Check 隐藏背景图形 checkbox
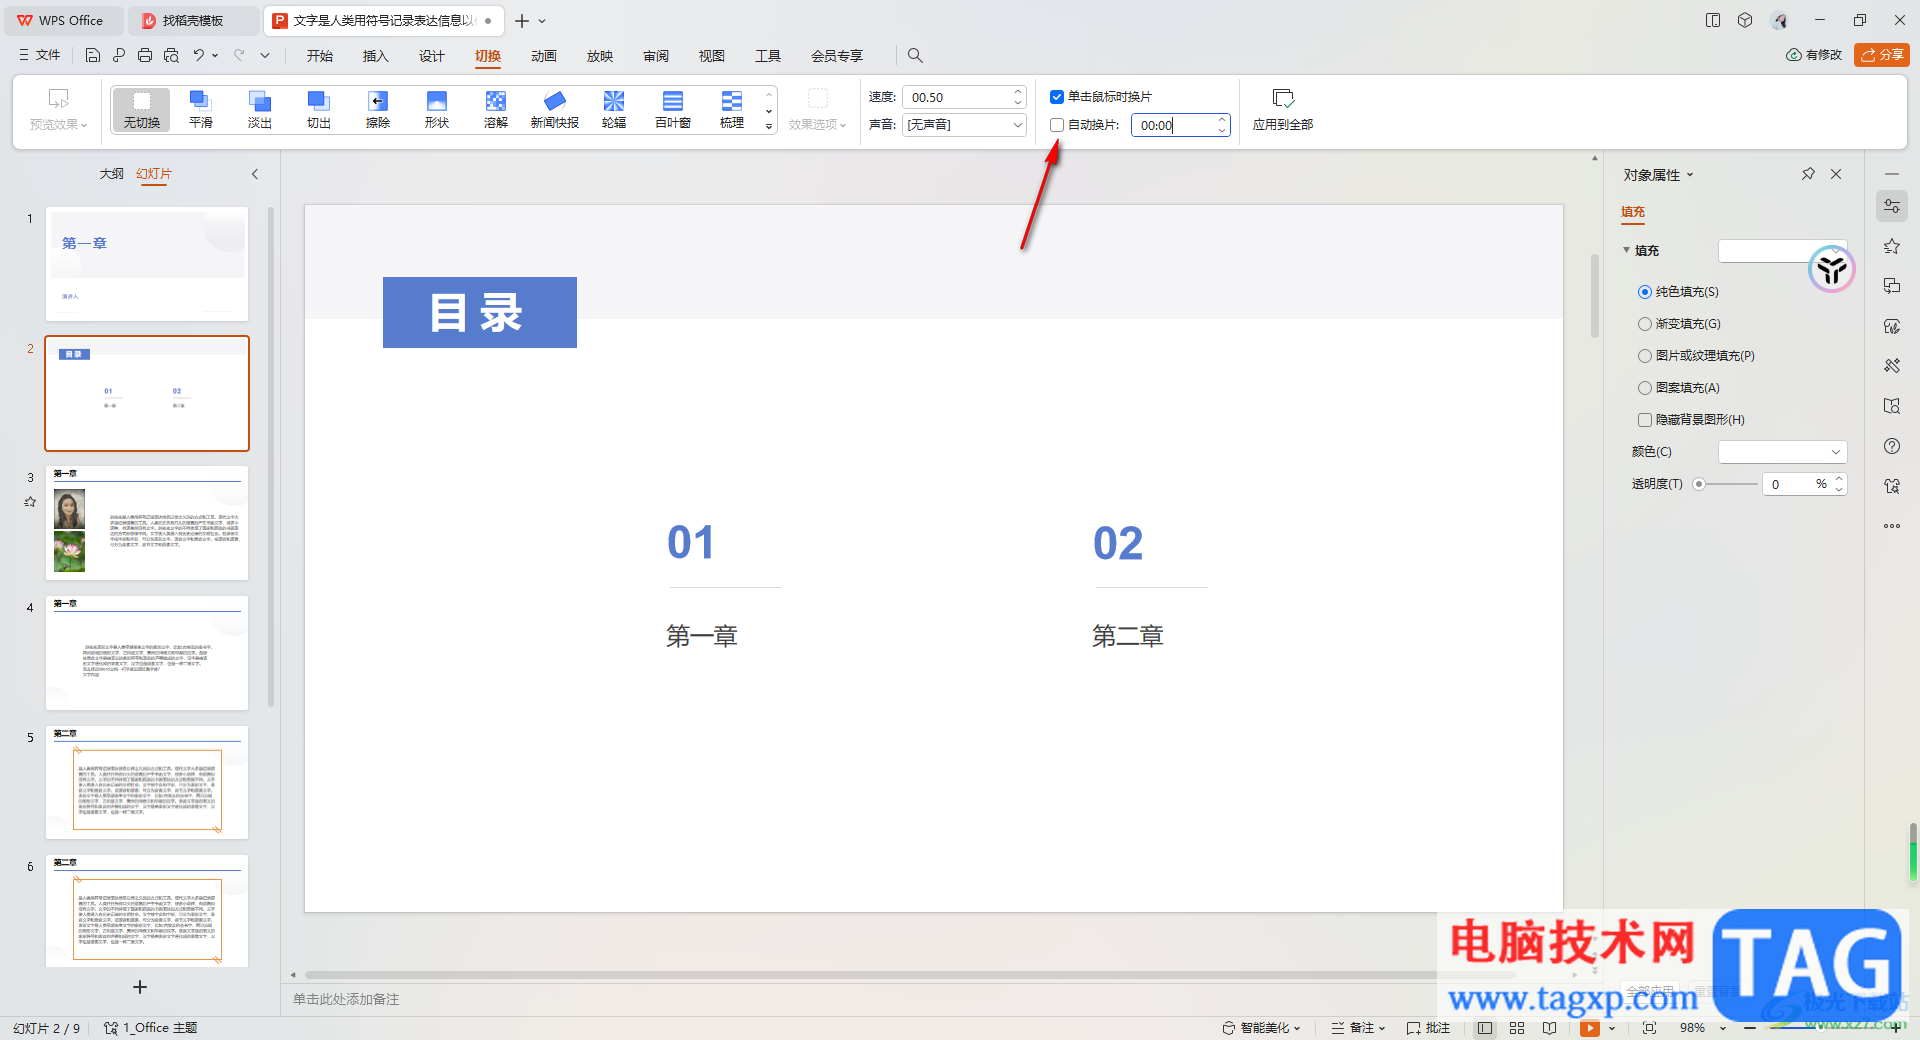 click(1645, 420)
